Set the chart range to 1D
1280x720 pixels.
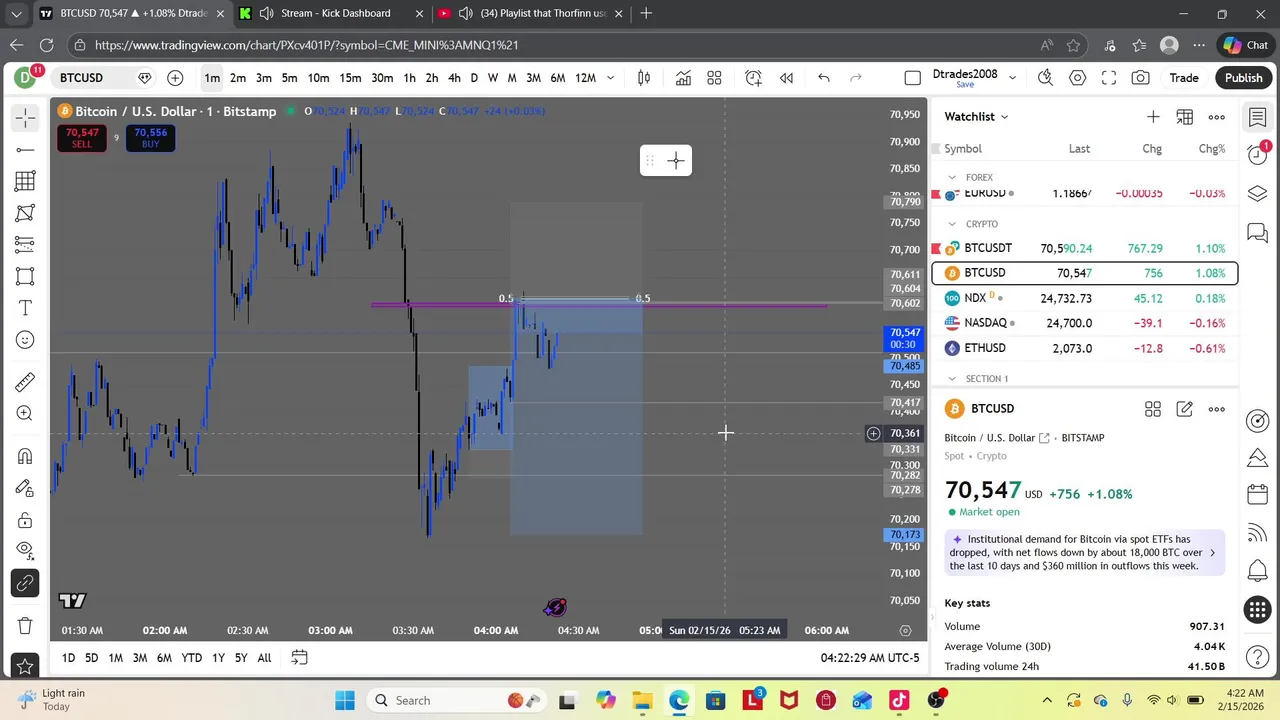[68, 658]
